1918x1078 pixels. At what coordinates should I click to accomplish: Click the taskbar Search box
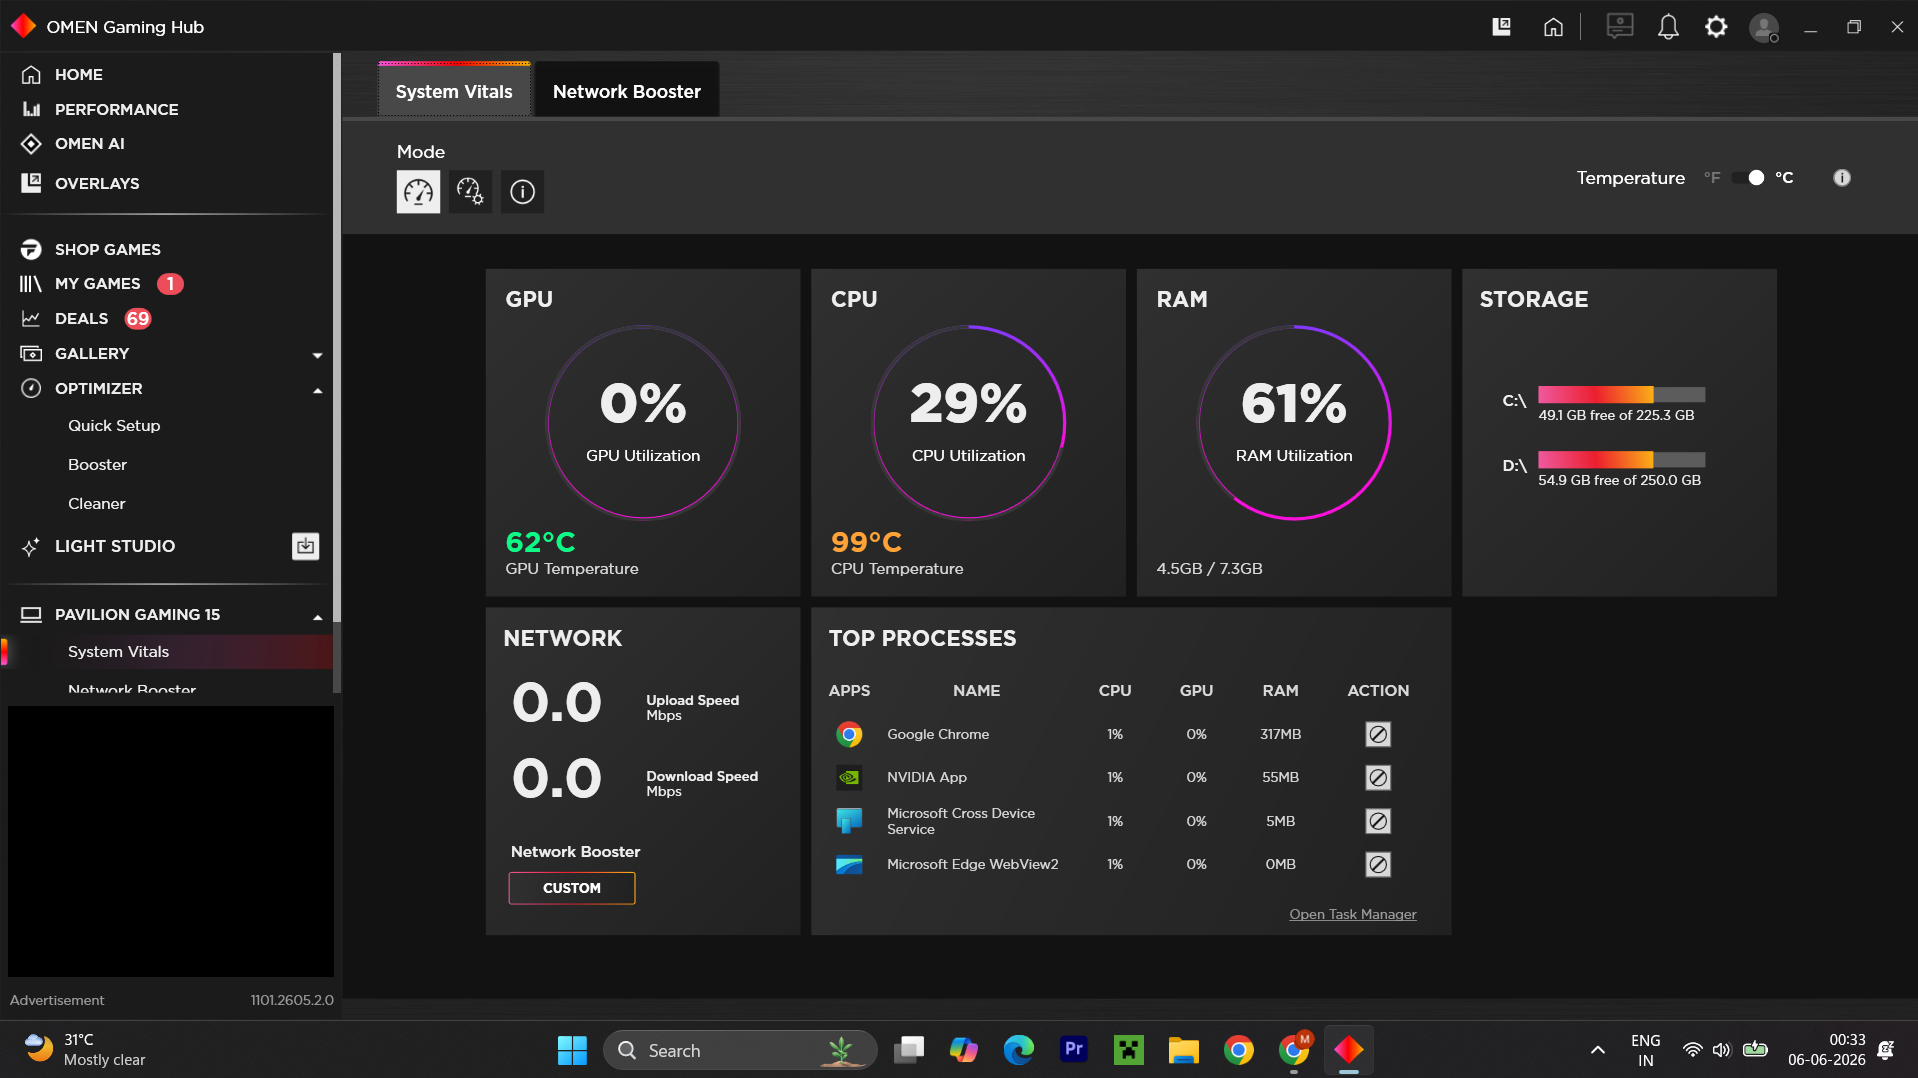(740, 1050)
